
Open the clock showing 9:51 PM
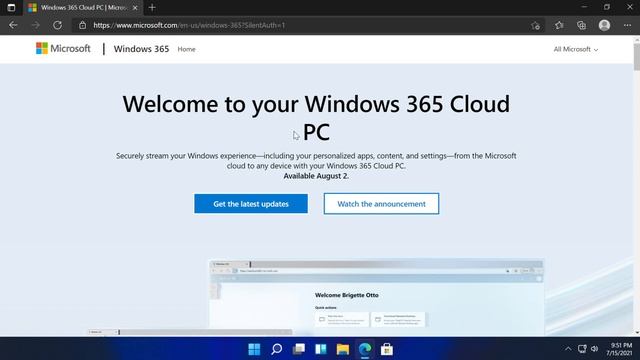(x=619, y=349)
